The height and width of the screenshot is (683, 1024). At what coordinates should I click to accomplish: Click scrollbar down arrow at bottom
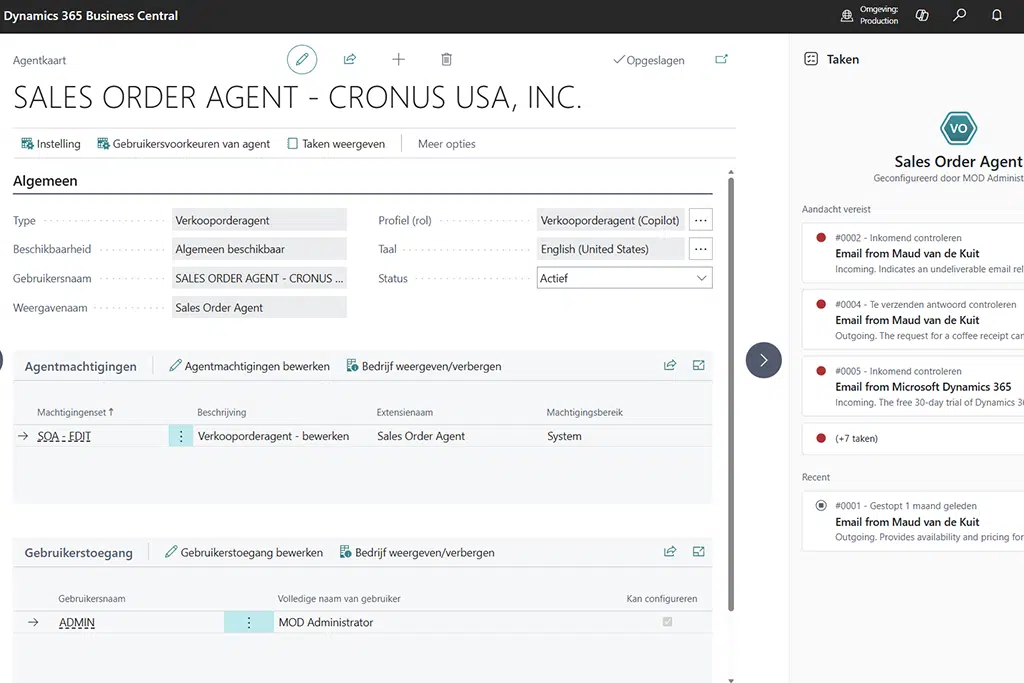(731, 680)
